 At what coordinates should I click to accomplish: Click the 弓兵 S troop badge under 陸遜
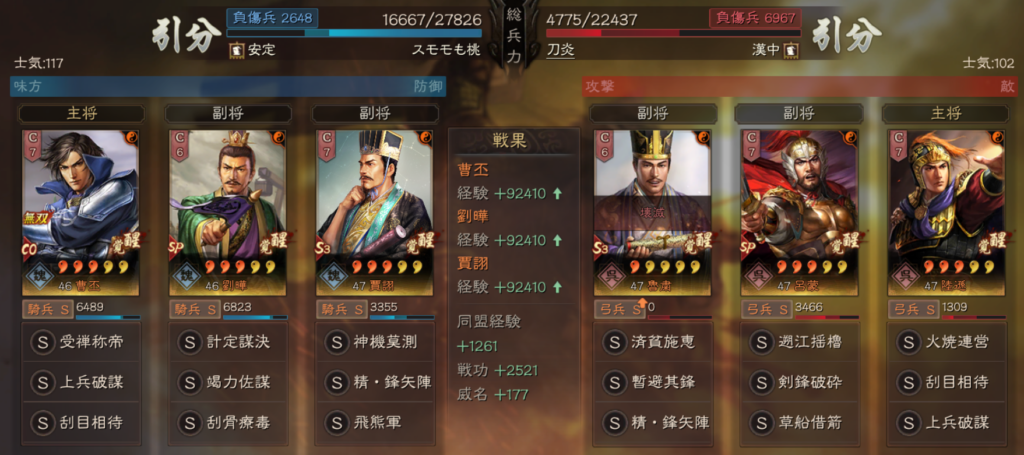click(x=912, y=309)
